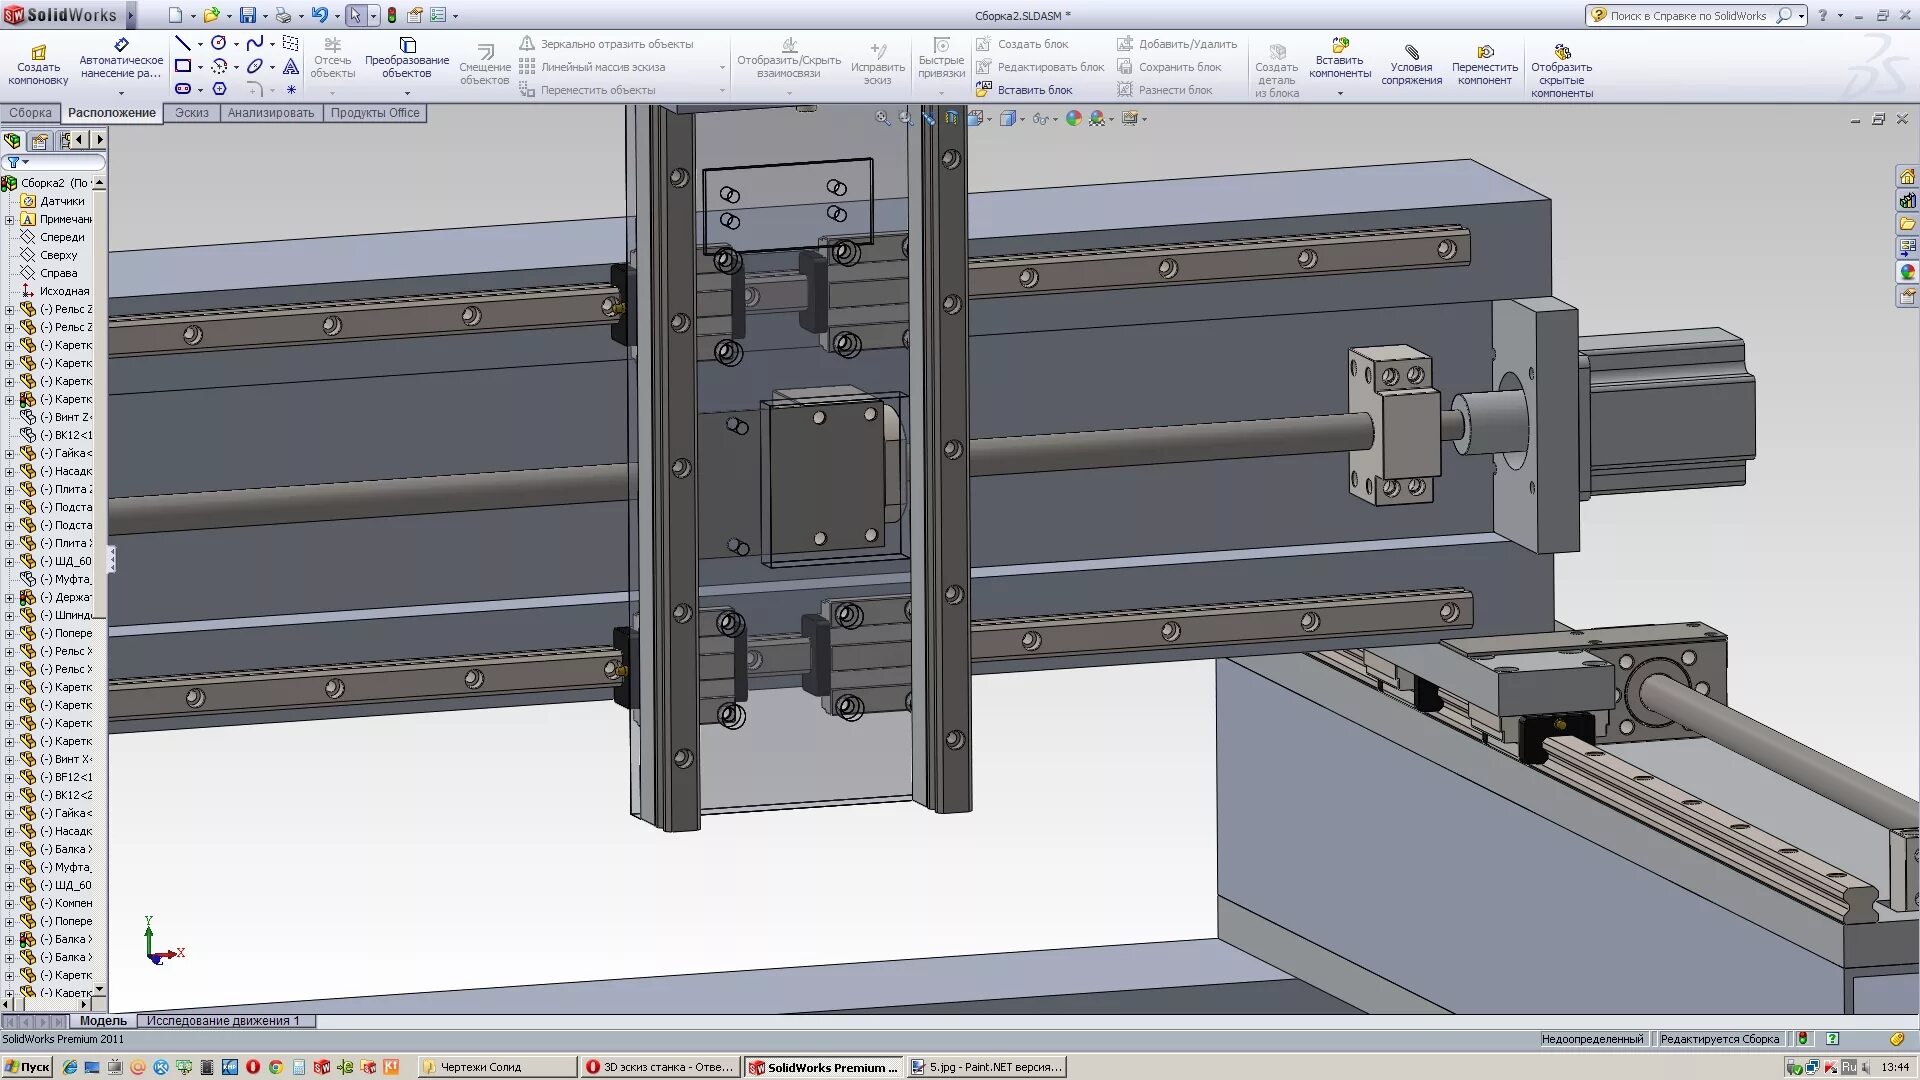Open the Анализировать tab
This screenshot has height=1080, width=1920.
click(x=270, y=113)
